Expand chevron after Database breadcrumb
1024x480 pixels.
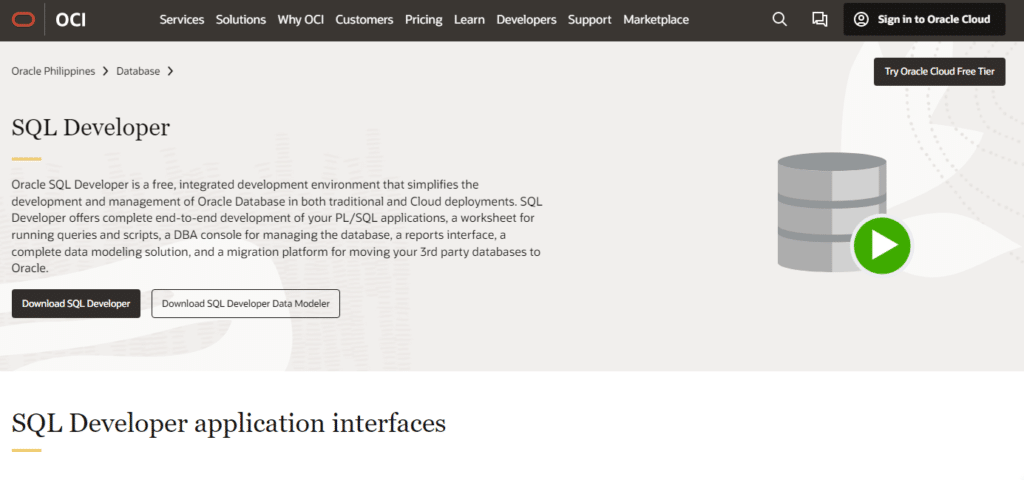point(170,71)
